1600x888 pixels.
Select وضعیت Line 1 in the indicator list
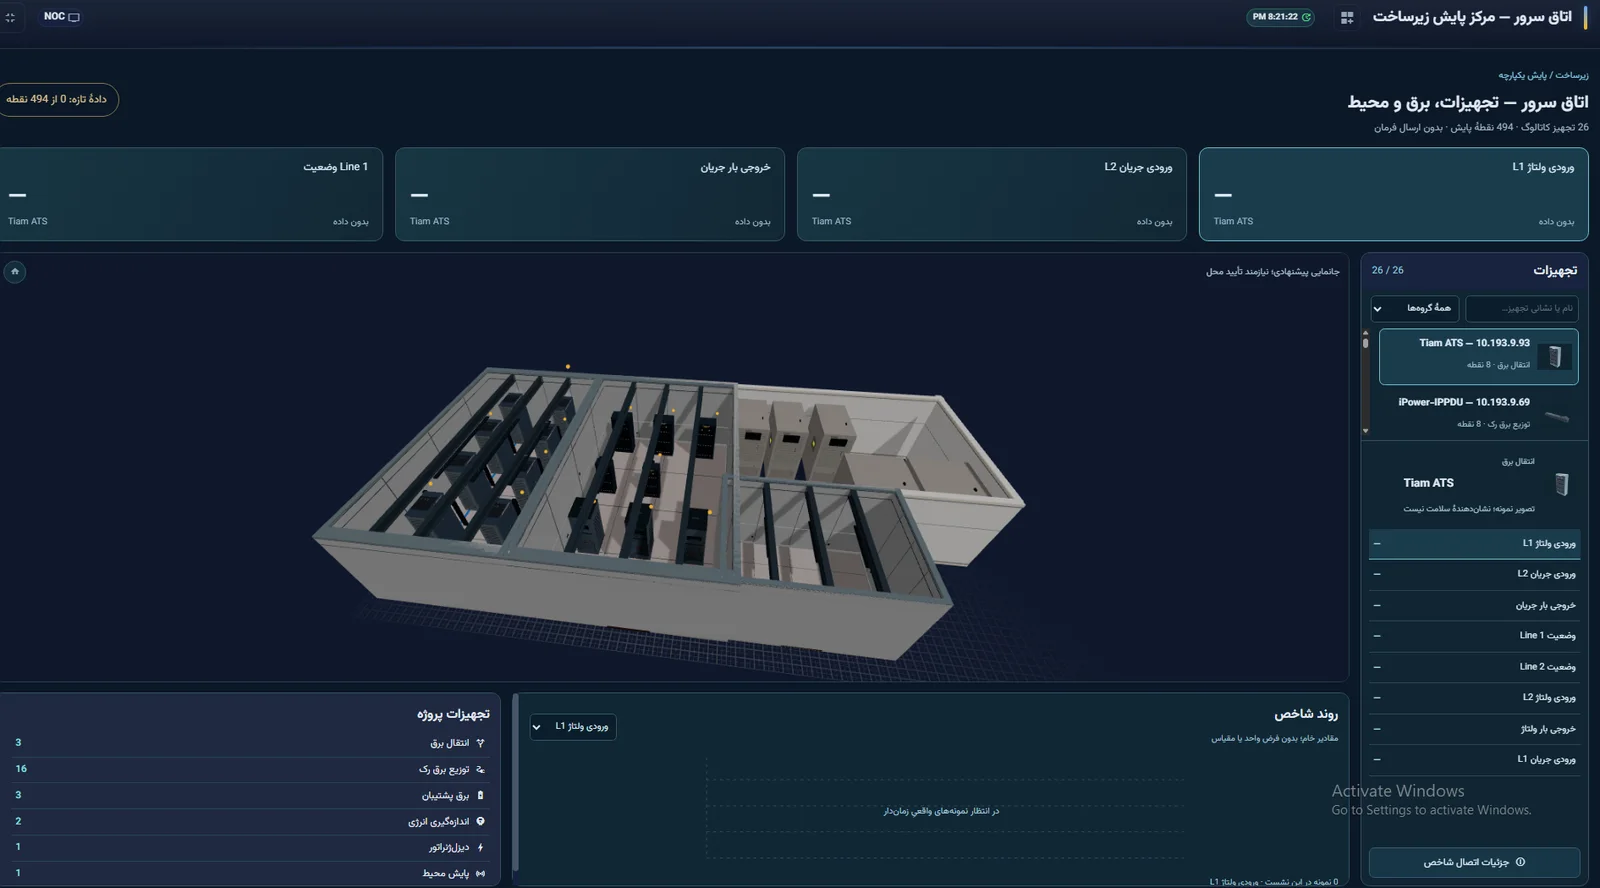(x=1474, y=636)
